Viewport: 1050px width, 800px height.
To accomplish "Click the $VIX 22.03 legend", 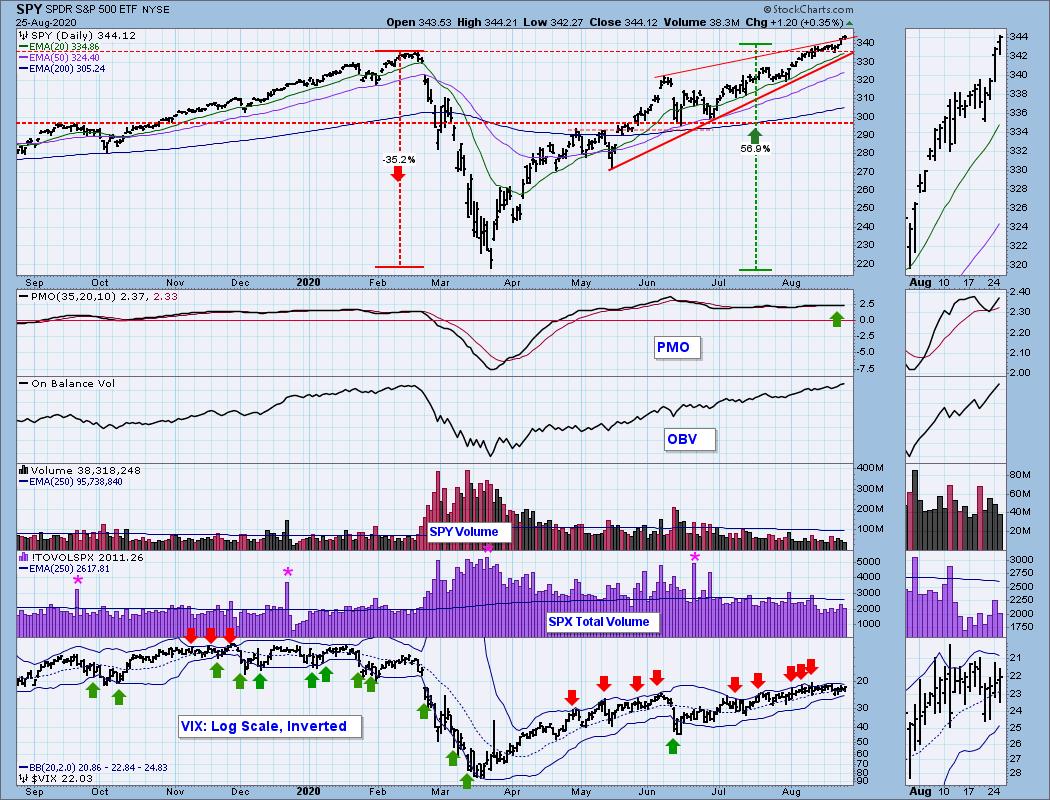I will [57, 778].
